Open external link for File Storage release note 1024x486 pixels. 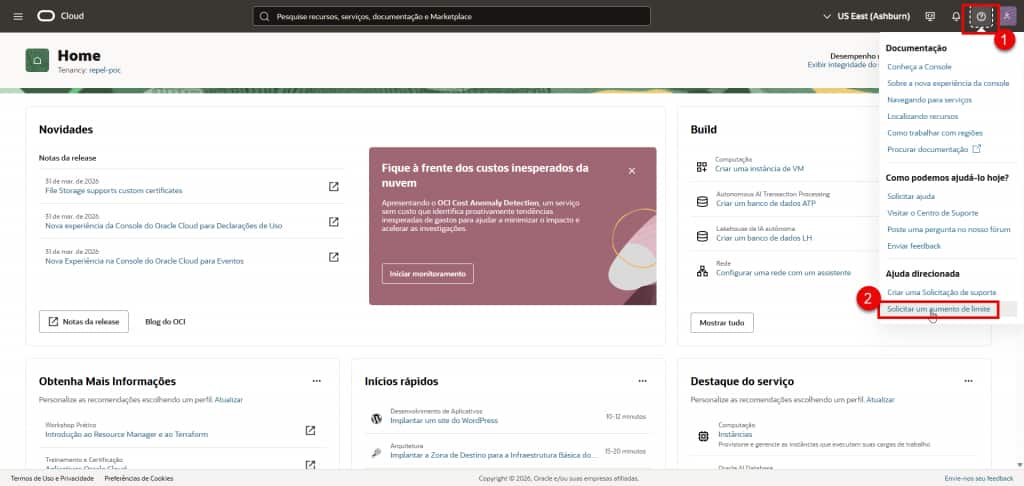tap(334, 187)
